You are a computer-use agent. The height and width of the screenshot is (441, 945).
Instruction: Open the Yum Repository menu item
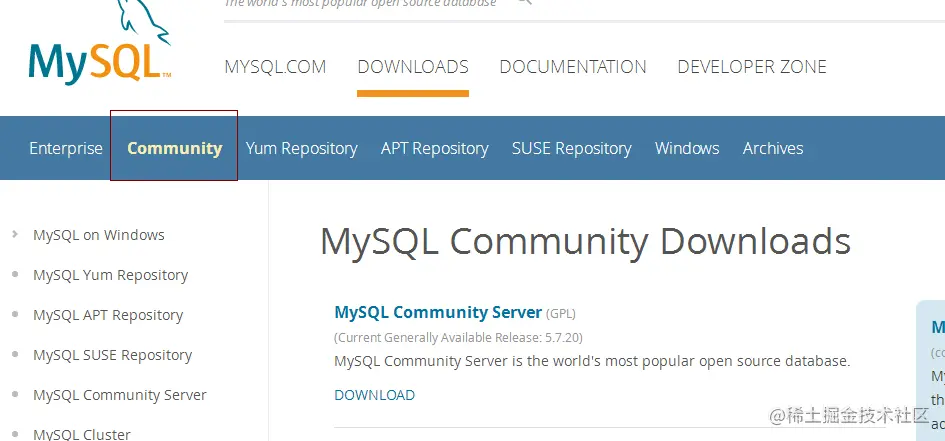coord(301,148)
